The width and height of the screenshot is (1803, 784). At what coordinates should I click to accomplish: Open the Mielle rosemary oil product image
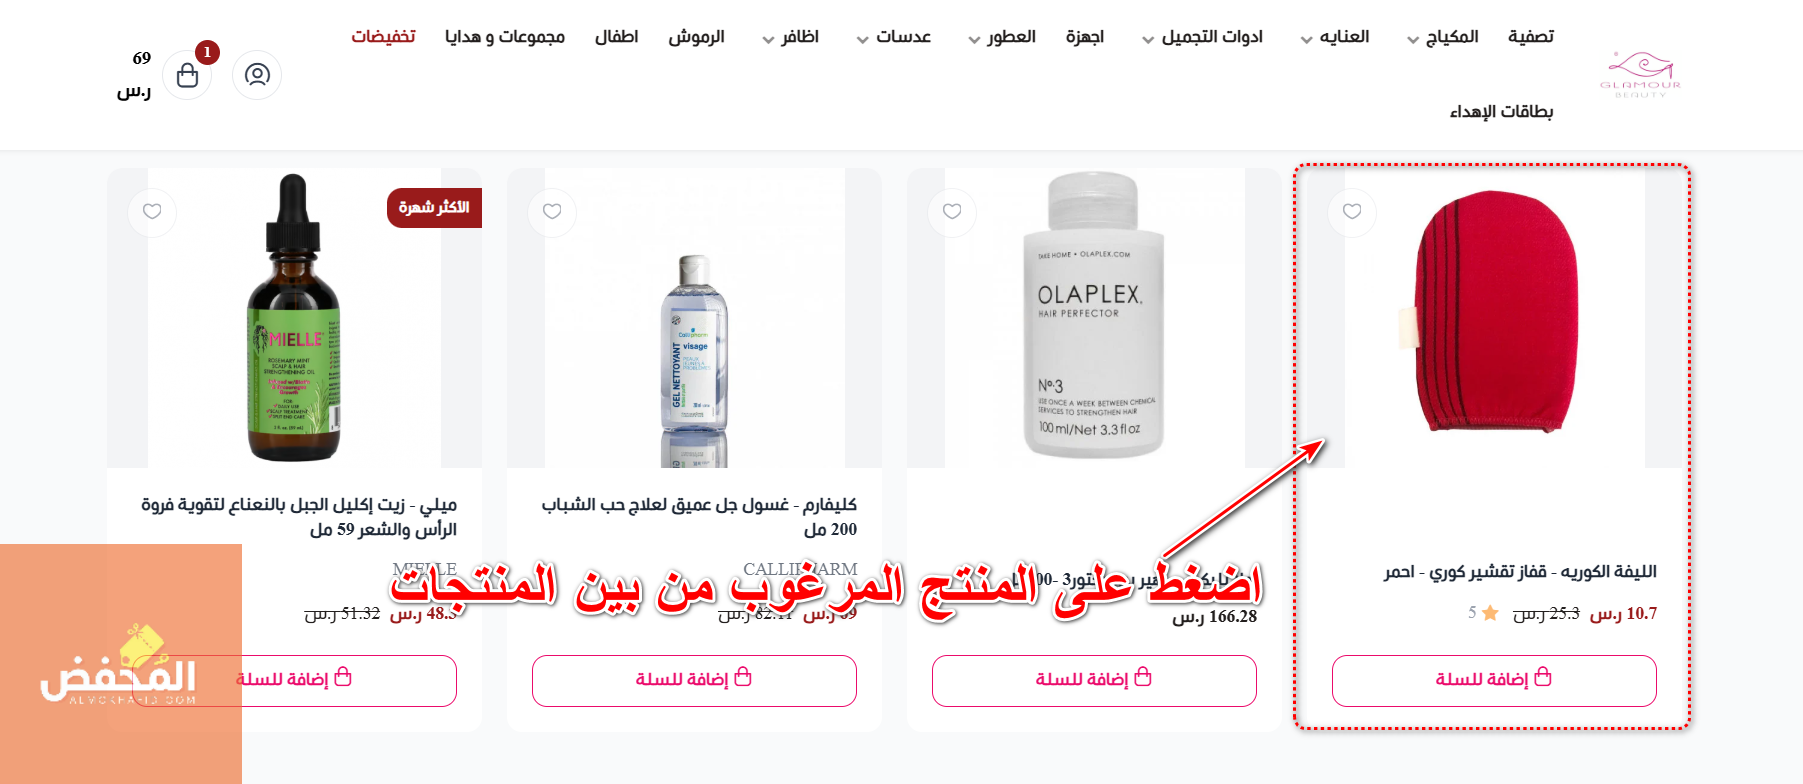294,318
